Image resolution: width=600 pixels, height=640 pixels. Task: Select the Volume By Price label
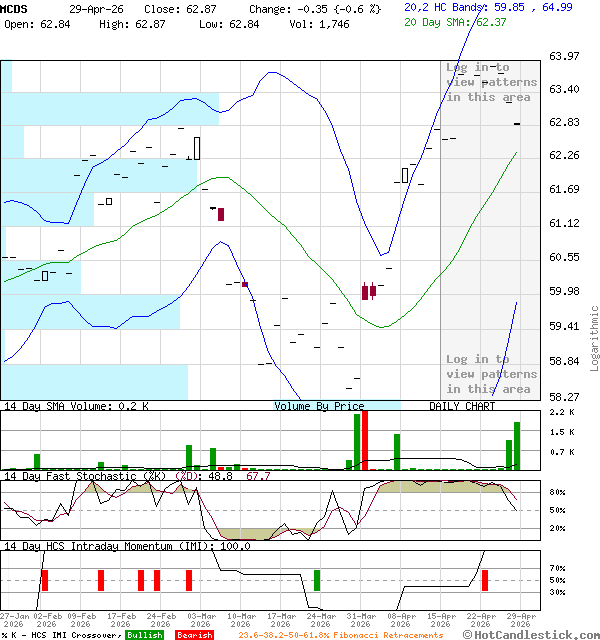tap(320, 406)
